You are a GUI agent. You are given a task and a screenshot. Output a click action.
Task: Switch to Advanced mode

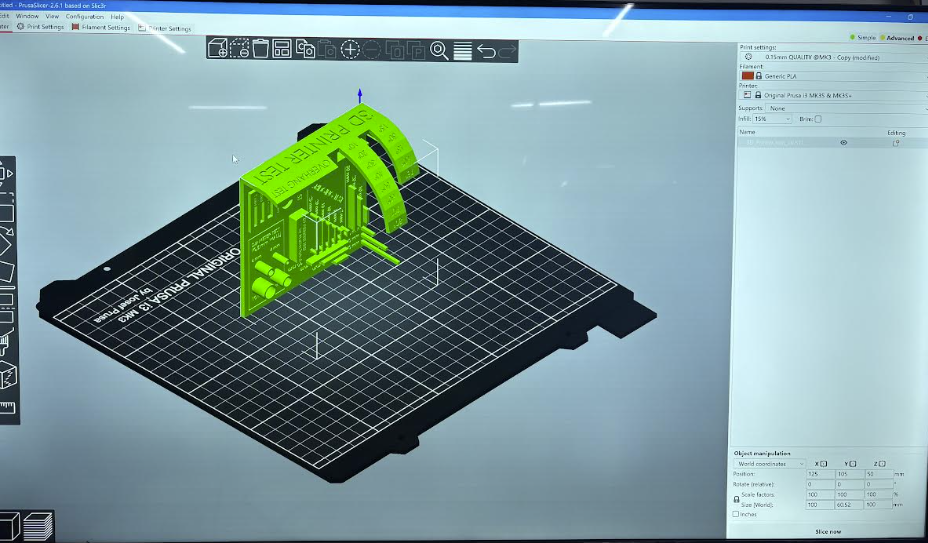pos(897,38)
